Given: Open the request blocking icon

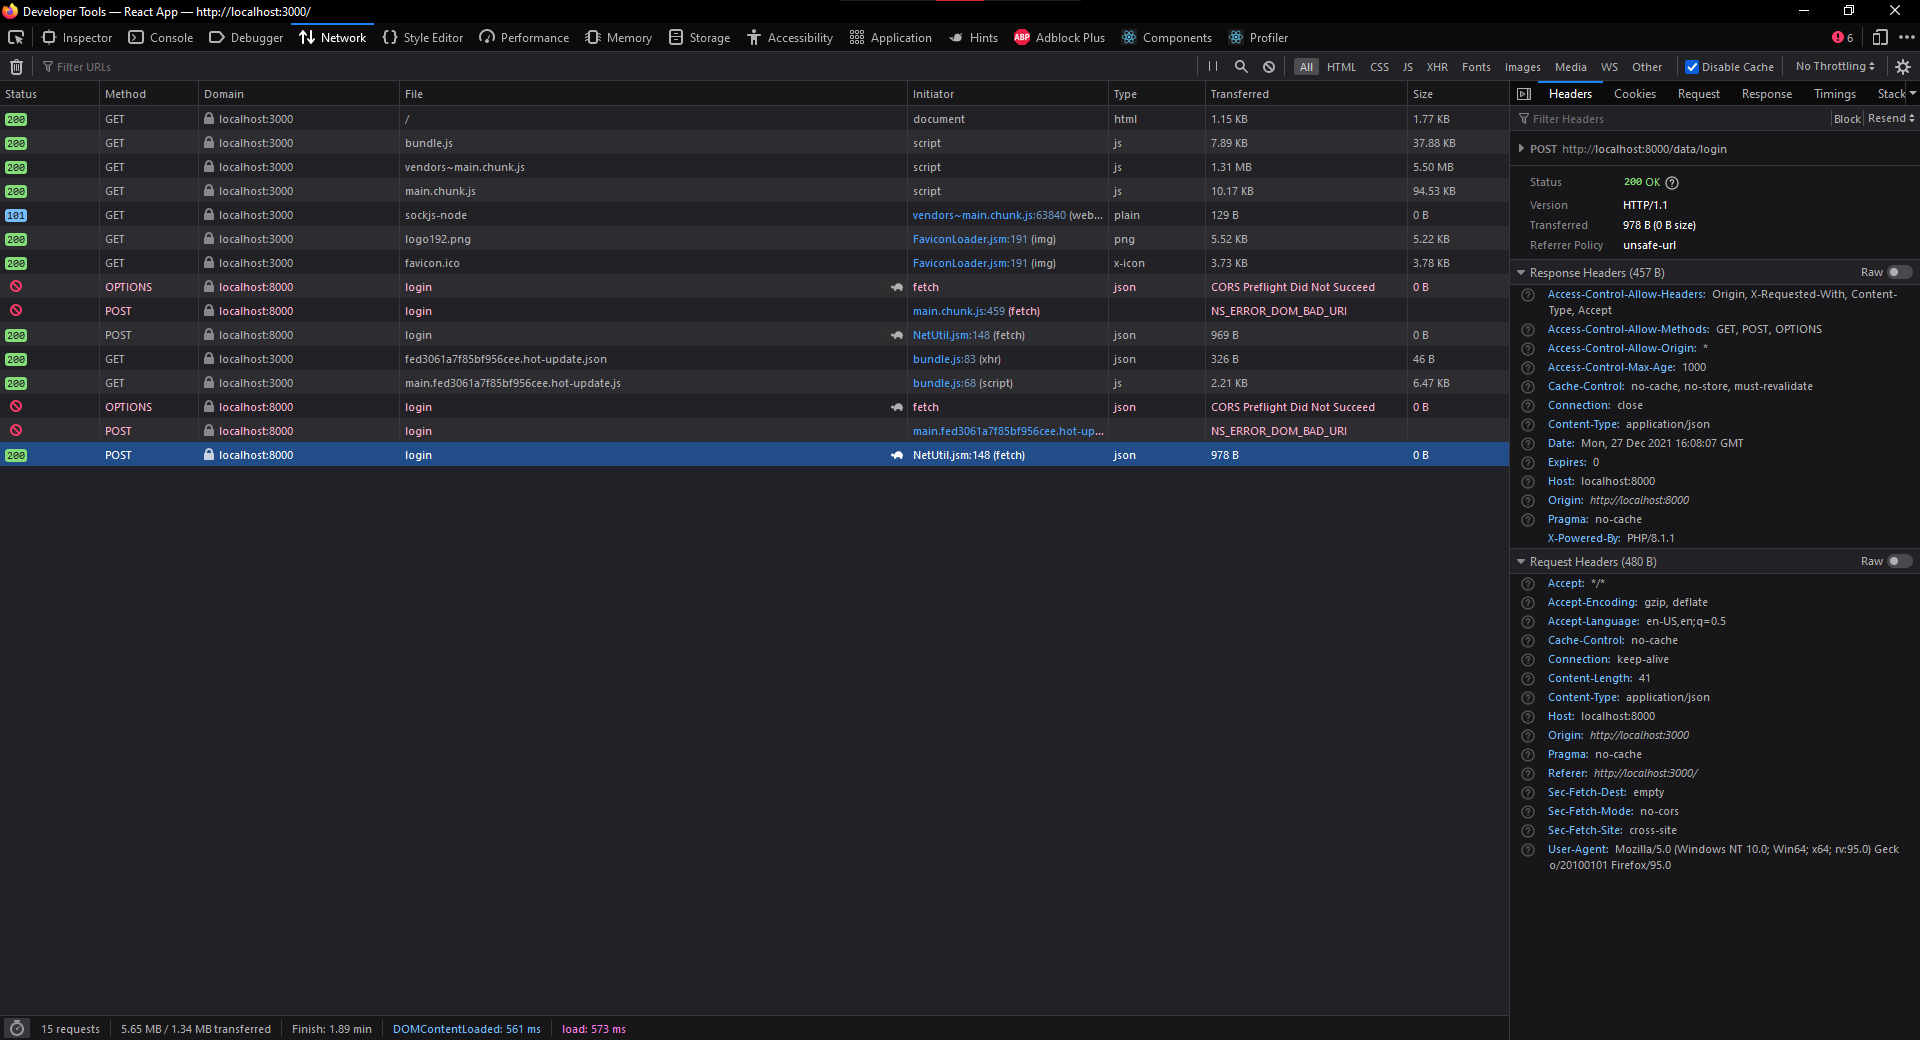Looking at the screenshot, I should 1269,67.
